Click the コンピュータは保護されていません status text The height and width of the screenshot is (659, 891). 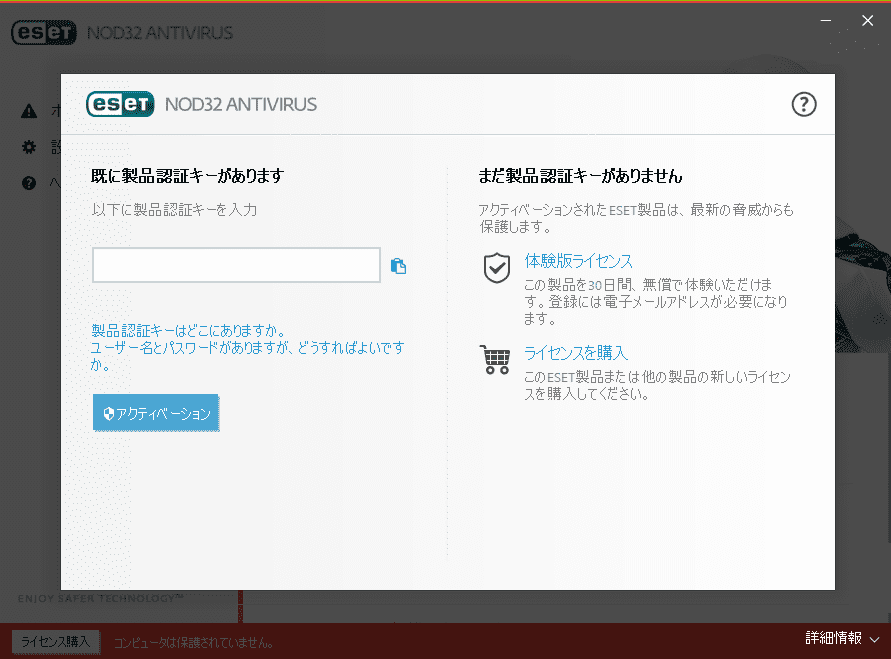194,643
